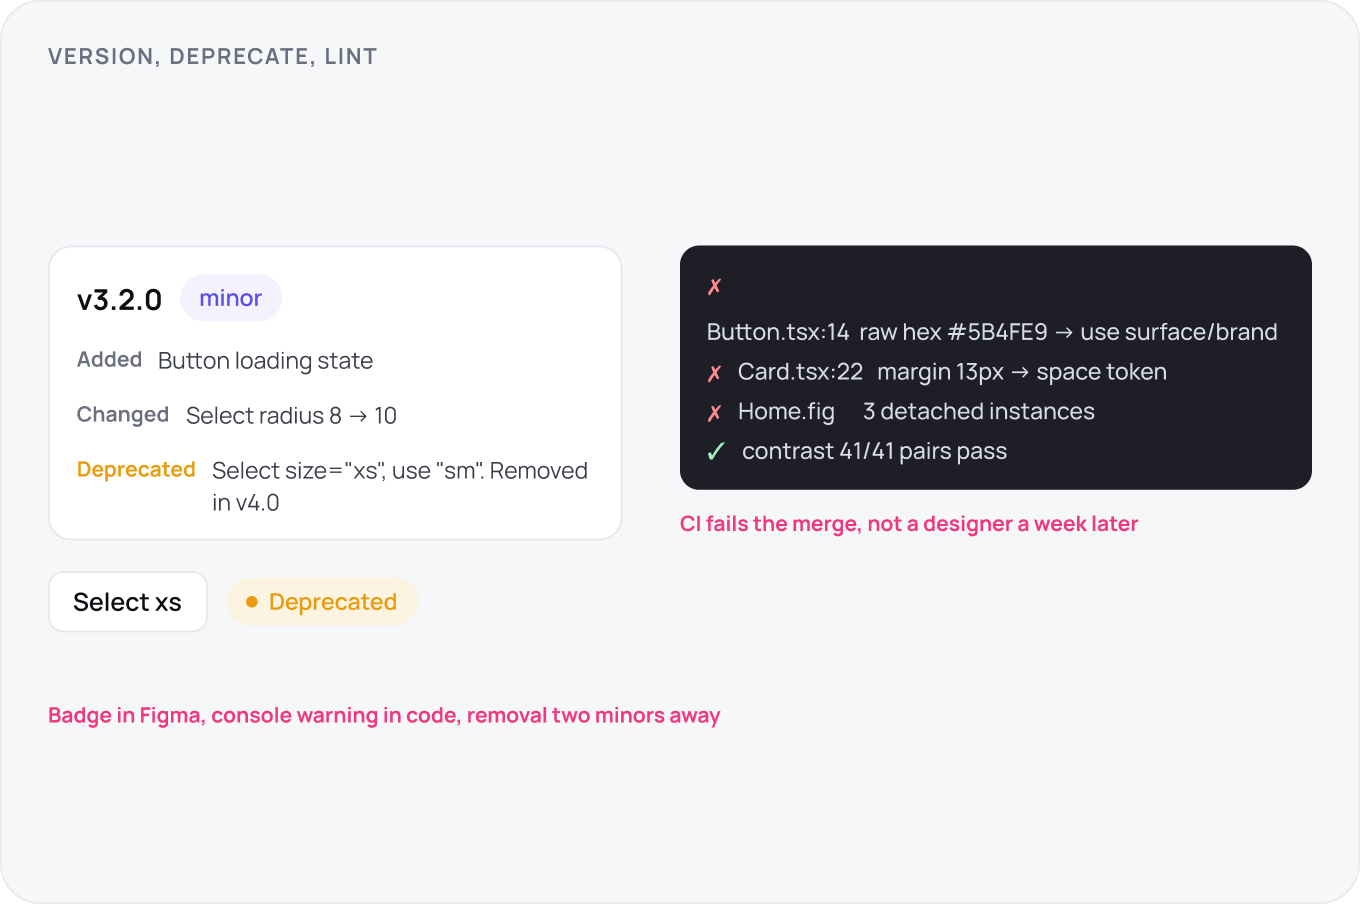
Task: Select the "Button loading state" entry
Action: tap(265, 361)
